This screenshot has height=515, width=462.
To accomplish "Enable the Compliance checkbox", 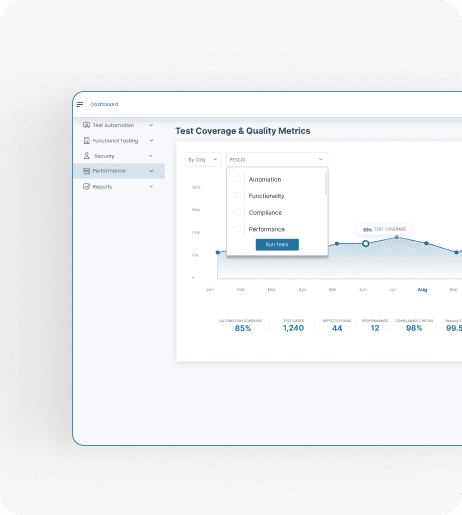I will pos(237,212).
